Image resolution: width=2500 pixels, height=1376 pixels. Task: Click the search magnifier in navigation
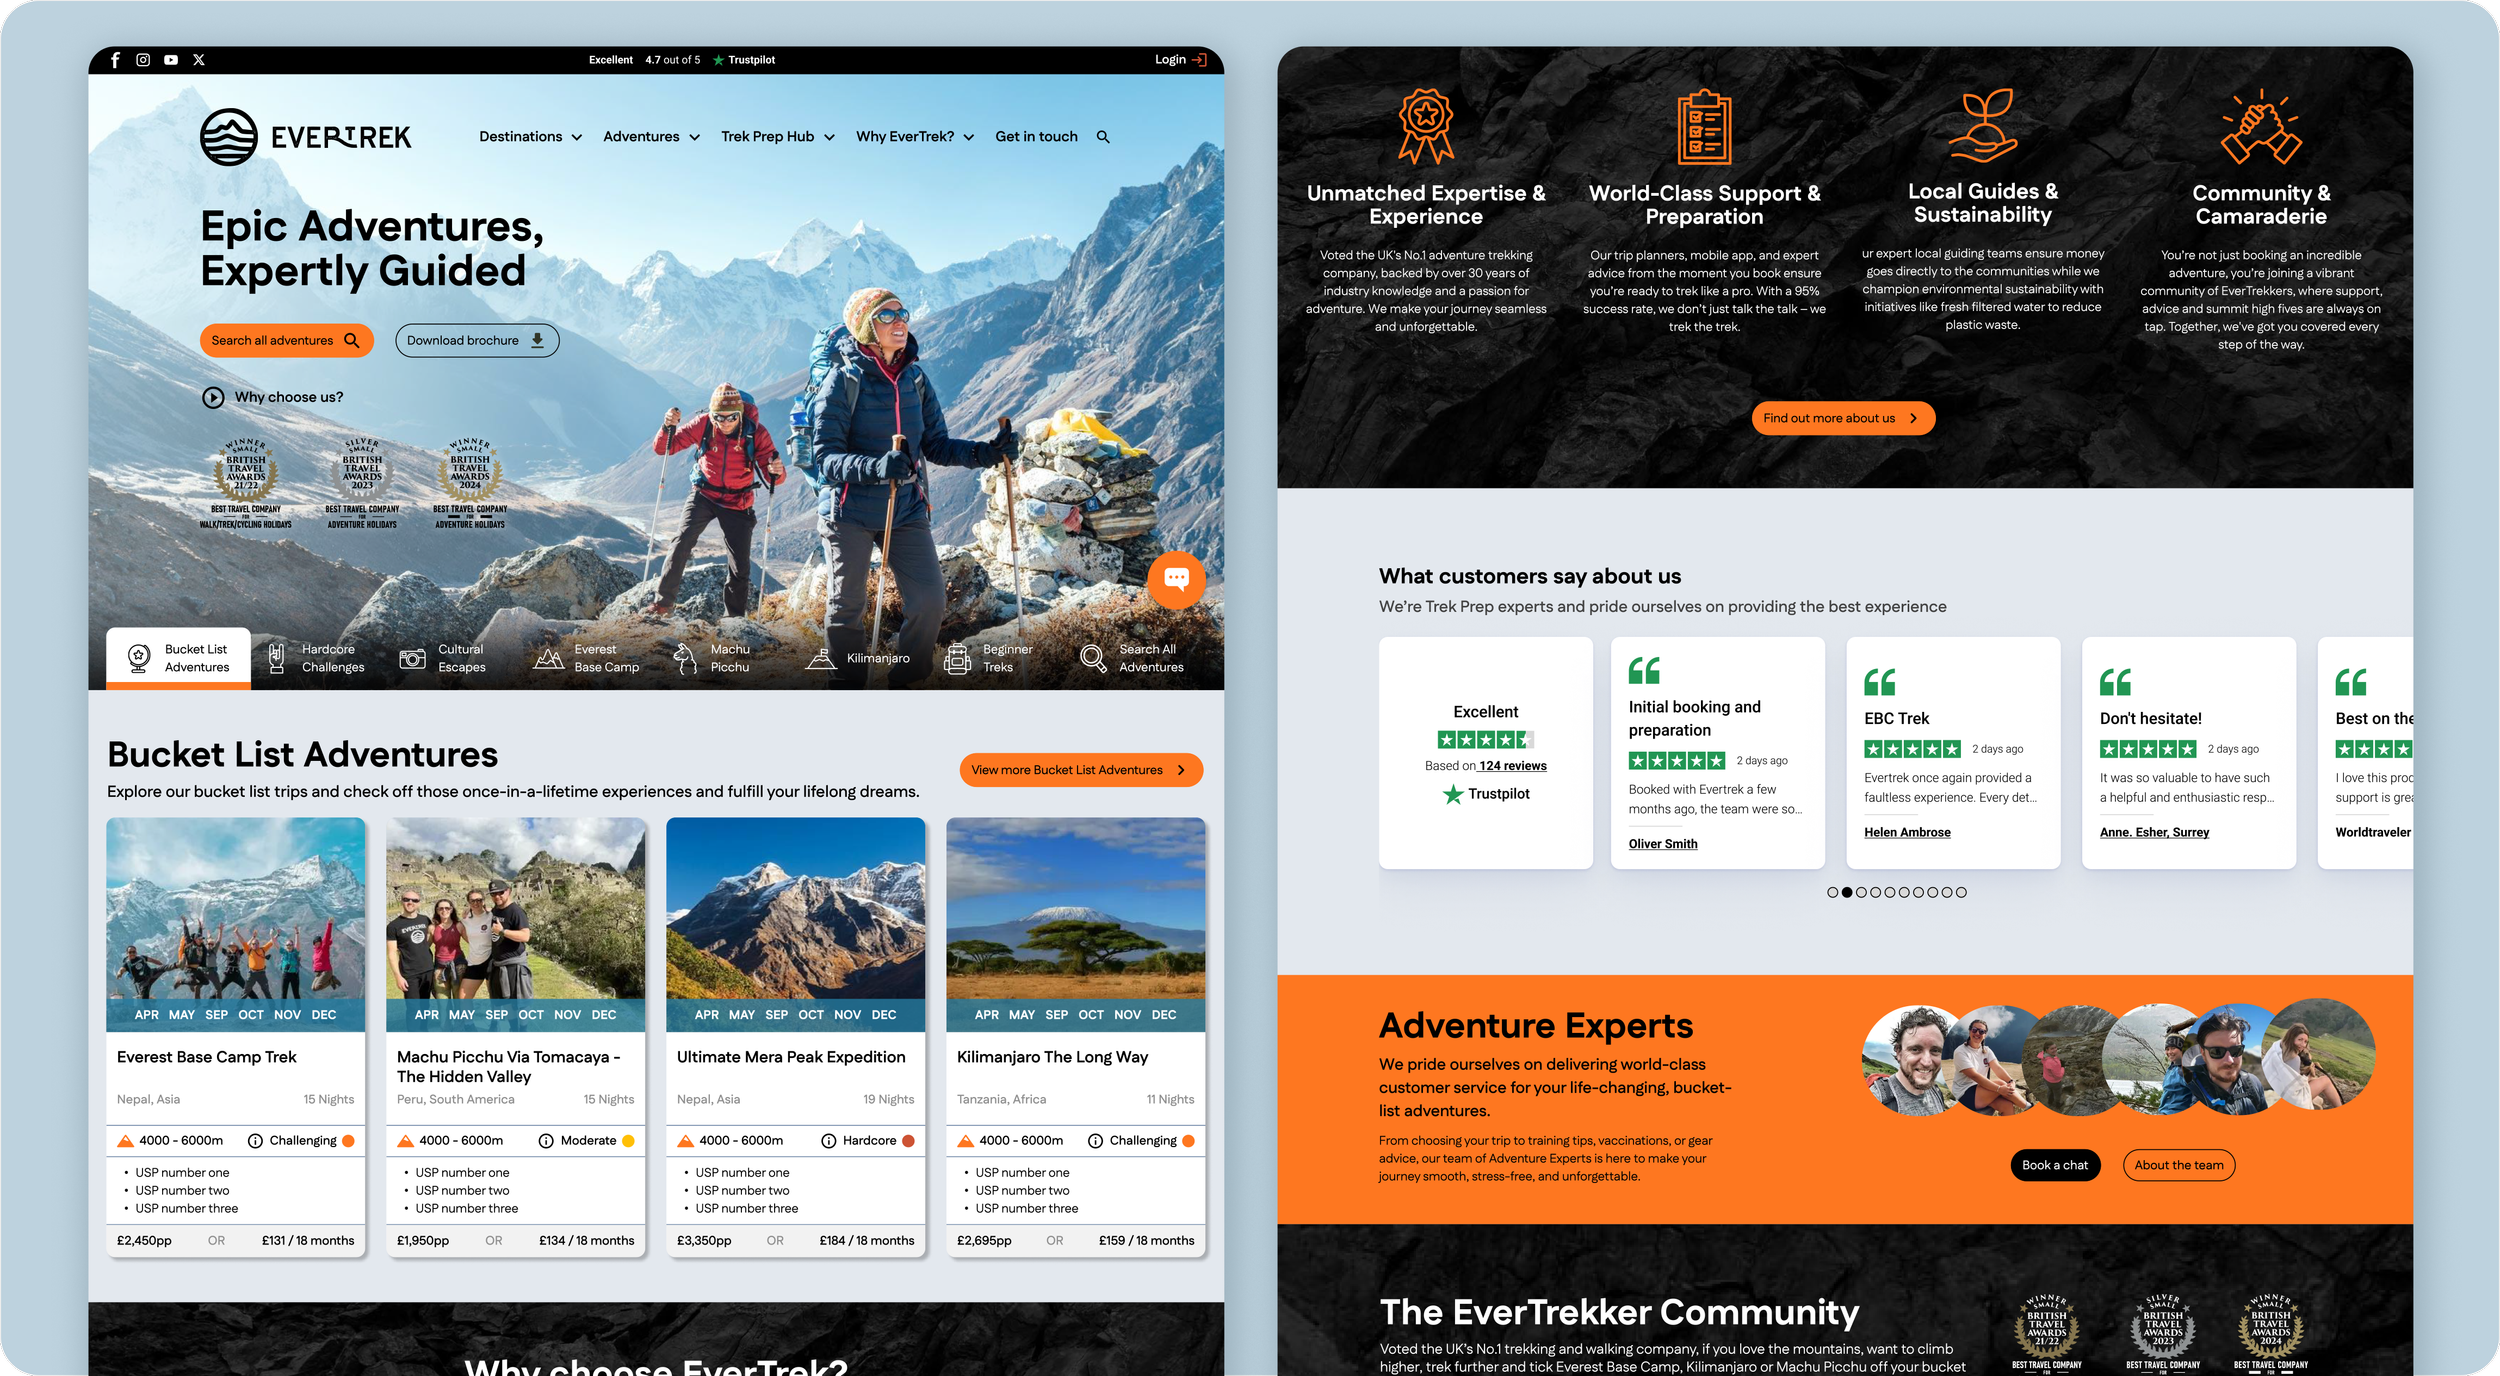(1103, 137)
